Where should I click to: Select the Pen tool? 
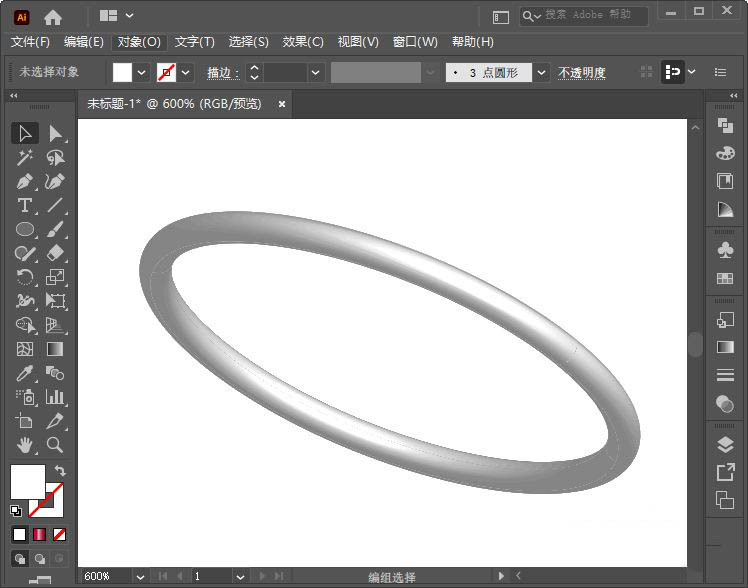coord(26,182)
